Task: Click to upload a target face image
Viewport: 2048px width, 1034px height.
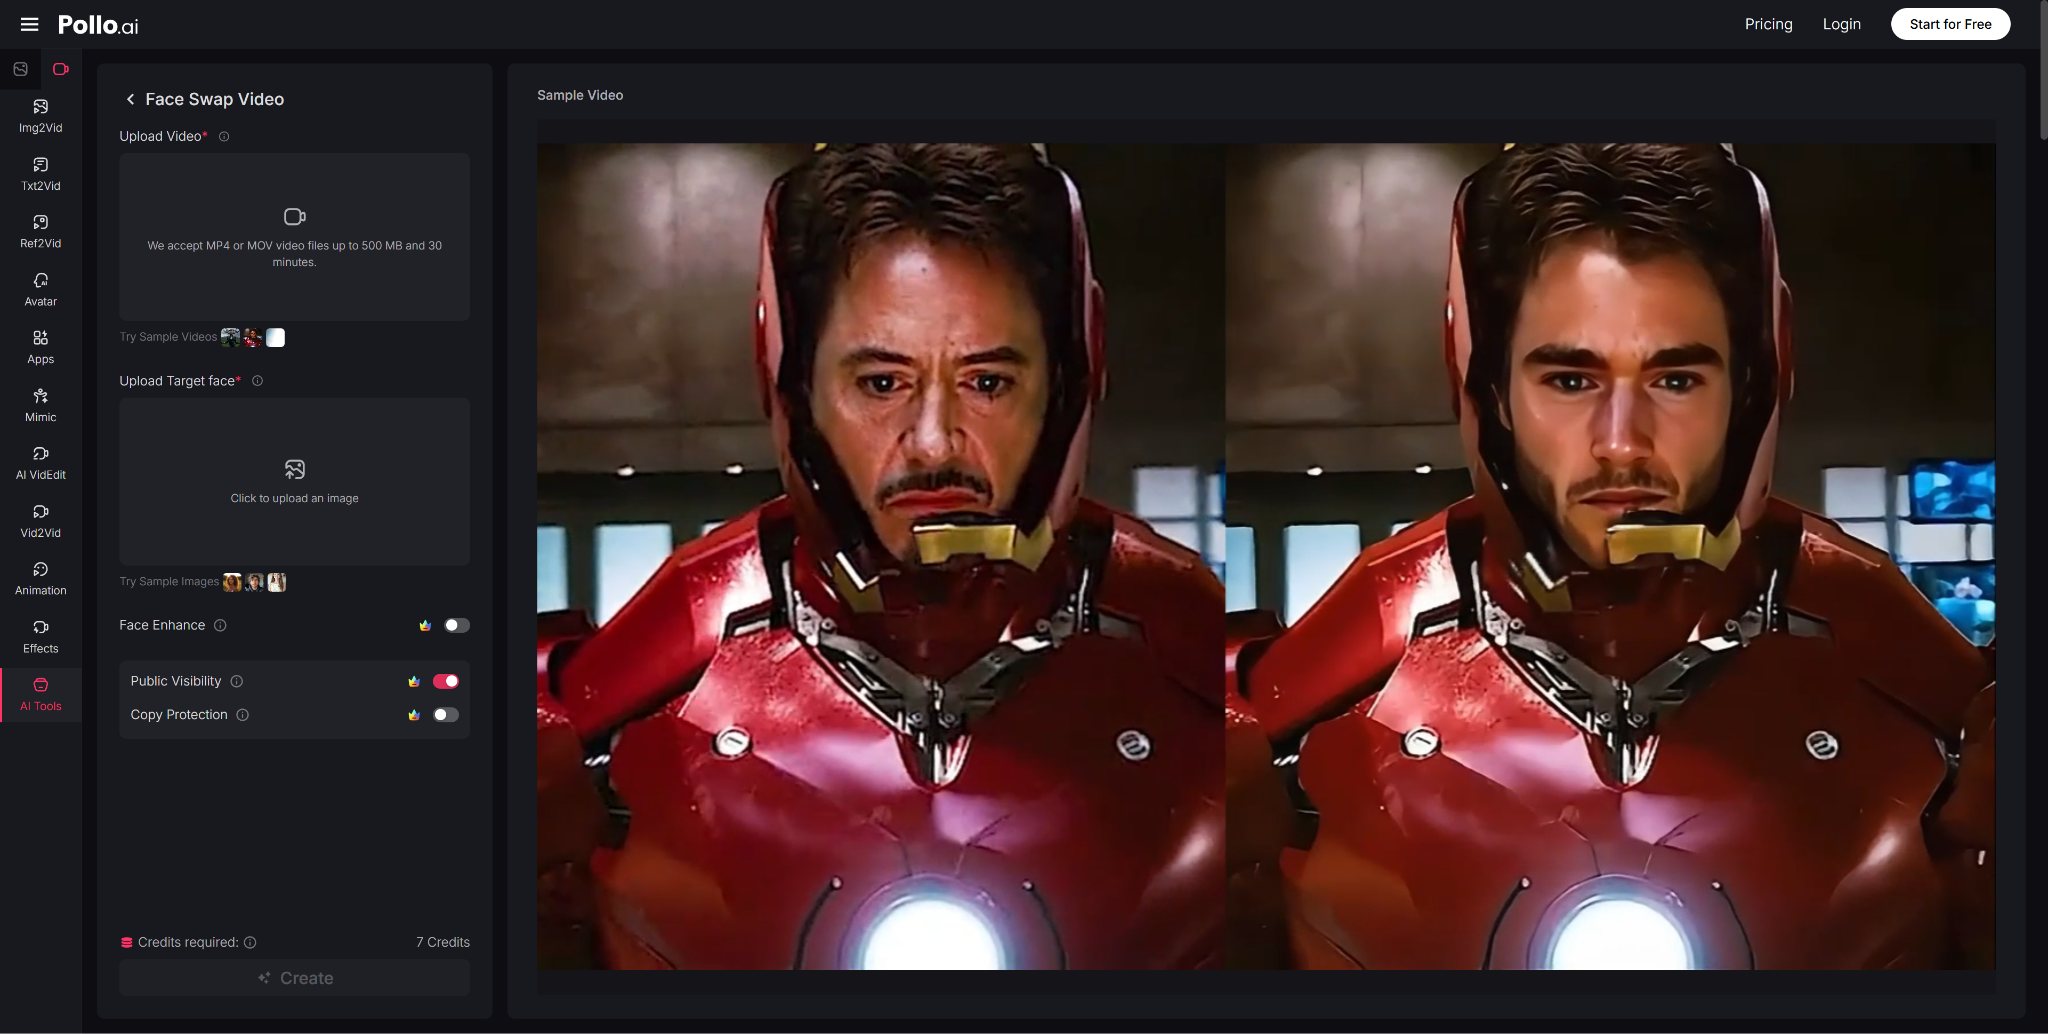Action: [x=294, y=482]
